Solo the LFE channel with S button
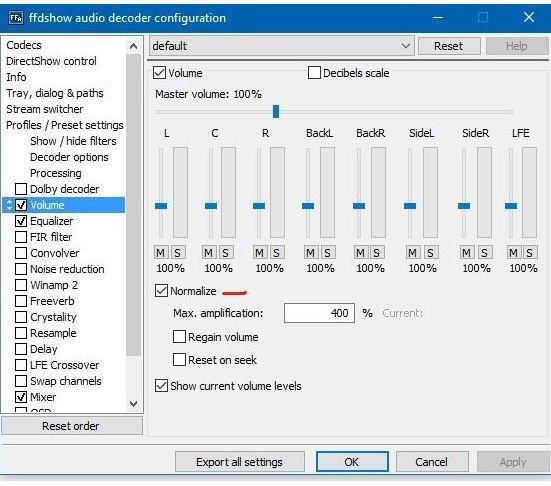Screen dimensions: 551x486 click(x=530, y=252)
